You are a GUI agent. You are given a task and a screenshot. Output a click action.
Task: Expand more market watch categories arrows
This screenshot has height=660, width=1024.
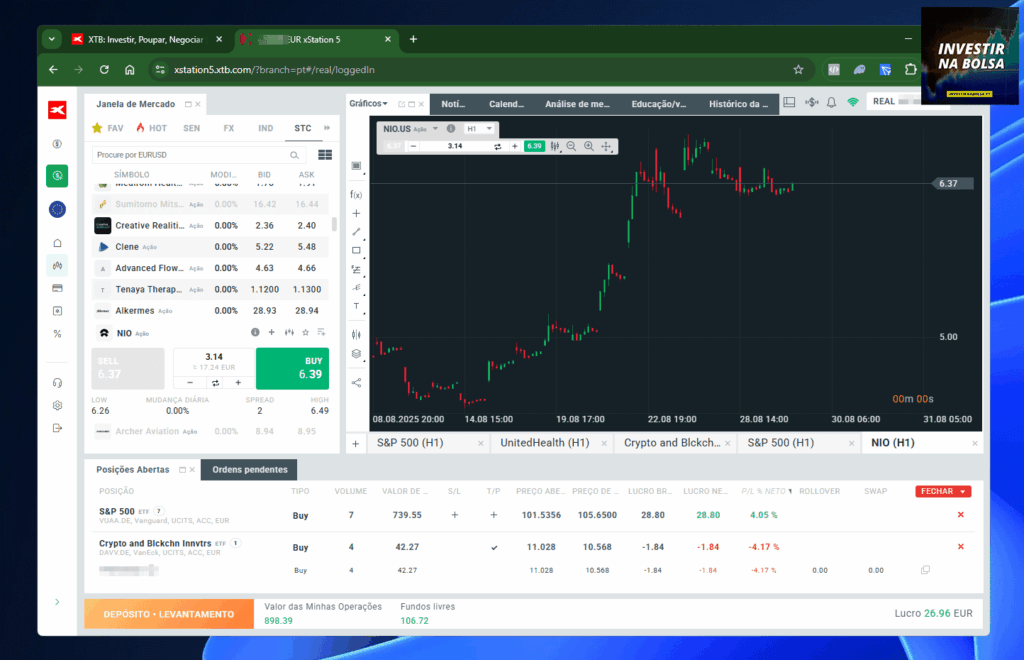tap(327, 128)
